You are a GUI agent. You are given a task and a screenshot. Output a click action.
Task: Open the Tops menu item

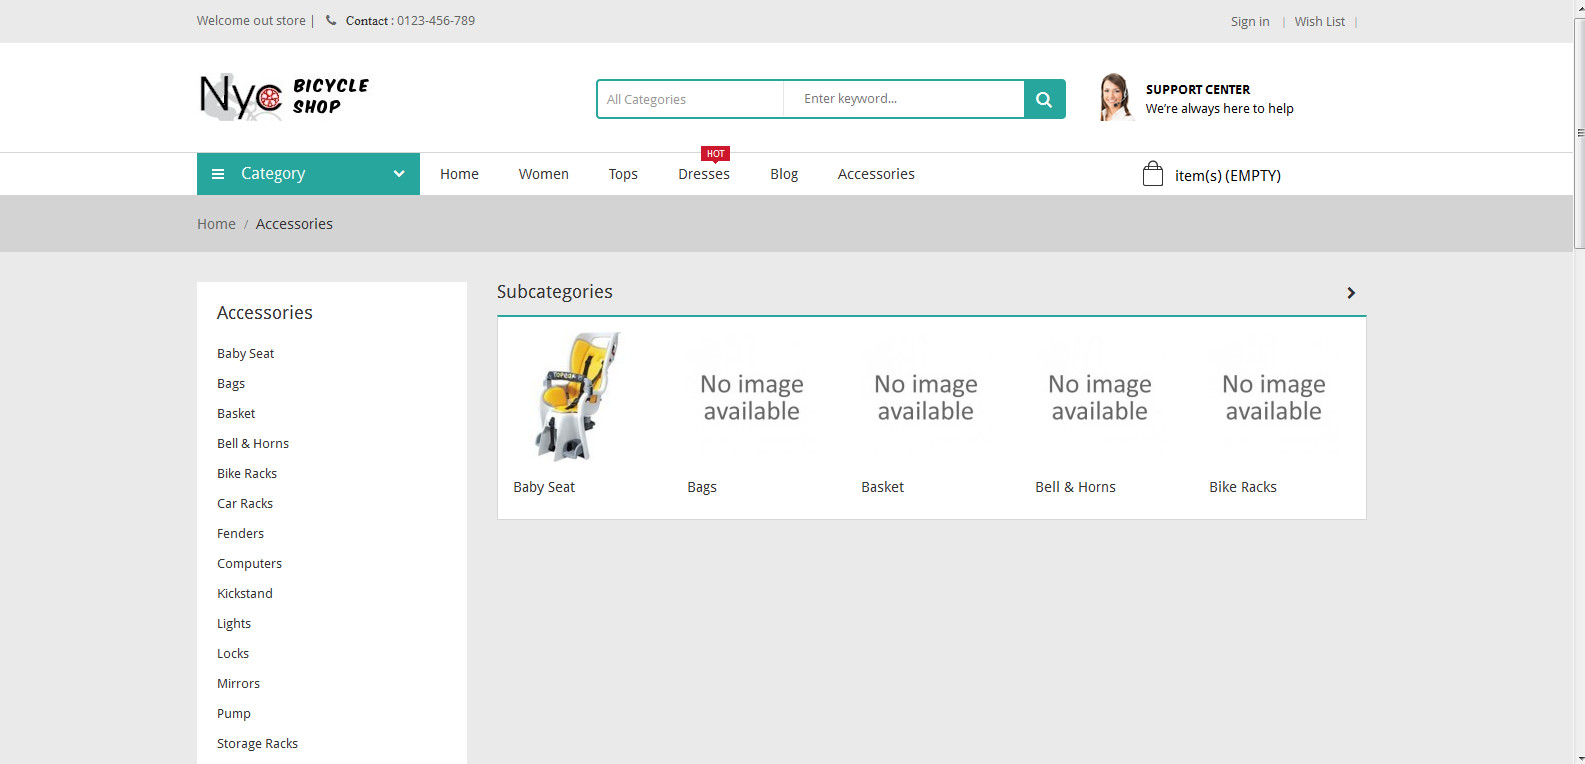[623, 174]
